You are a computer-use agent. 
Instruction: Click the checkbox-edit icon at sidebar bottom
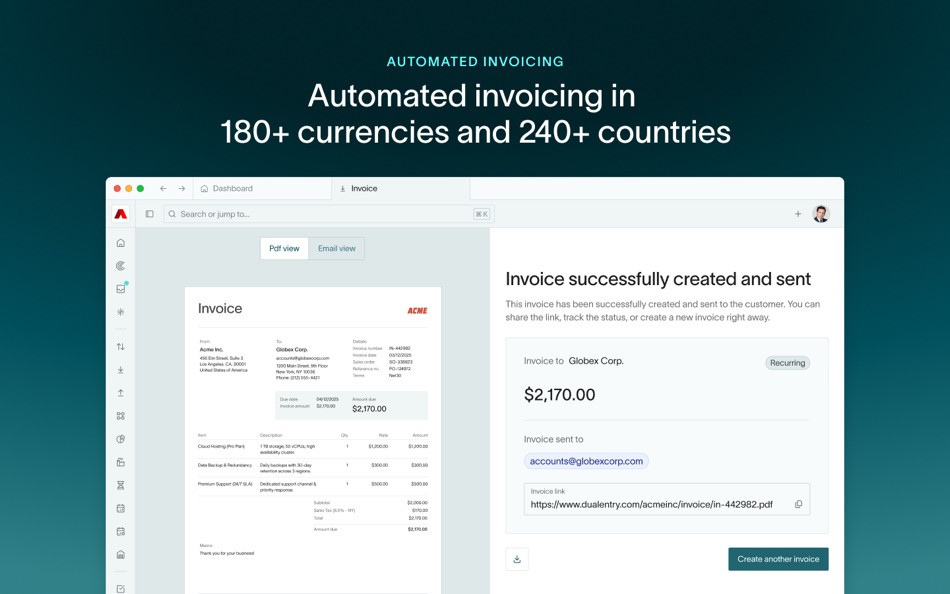[x=121, y=589]
